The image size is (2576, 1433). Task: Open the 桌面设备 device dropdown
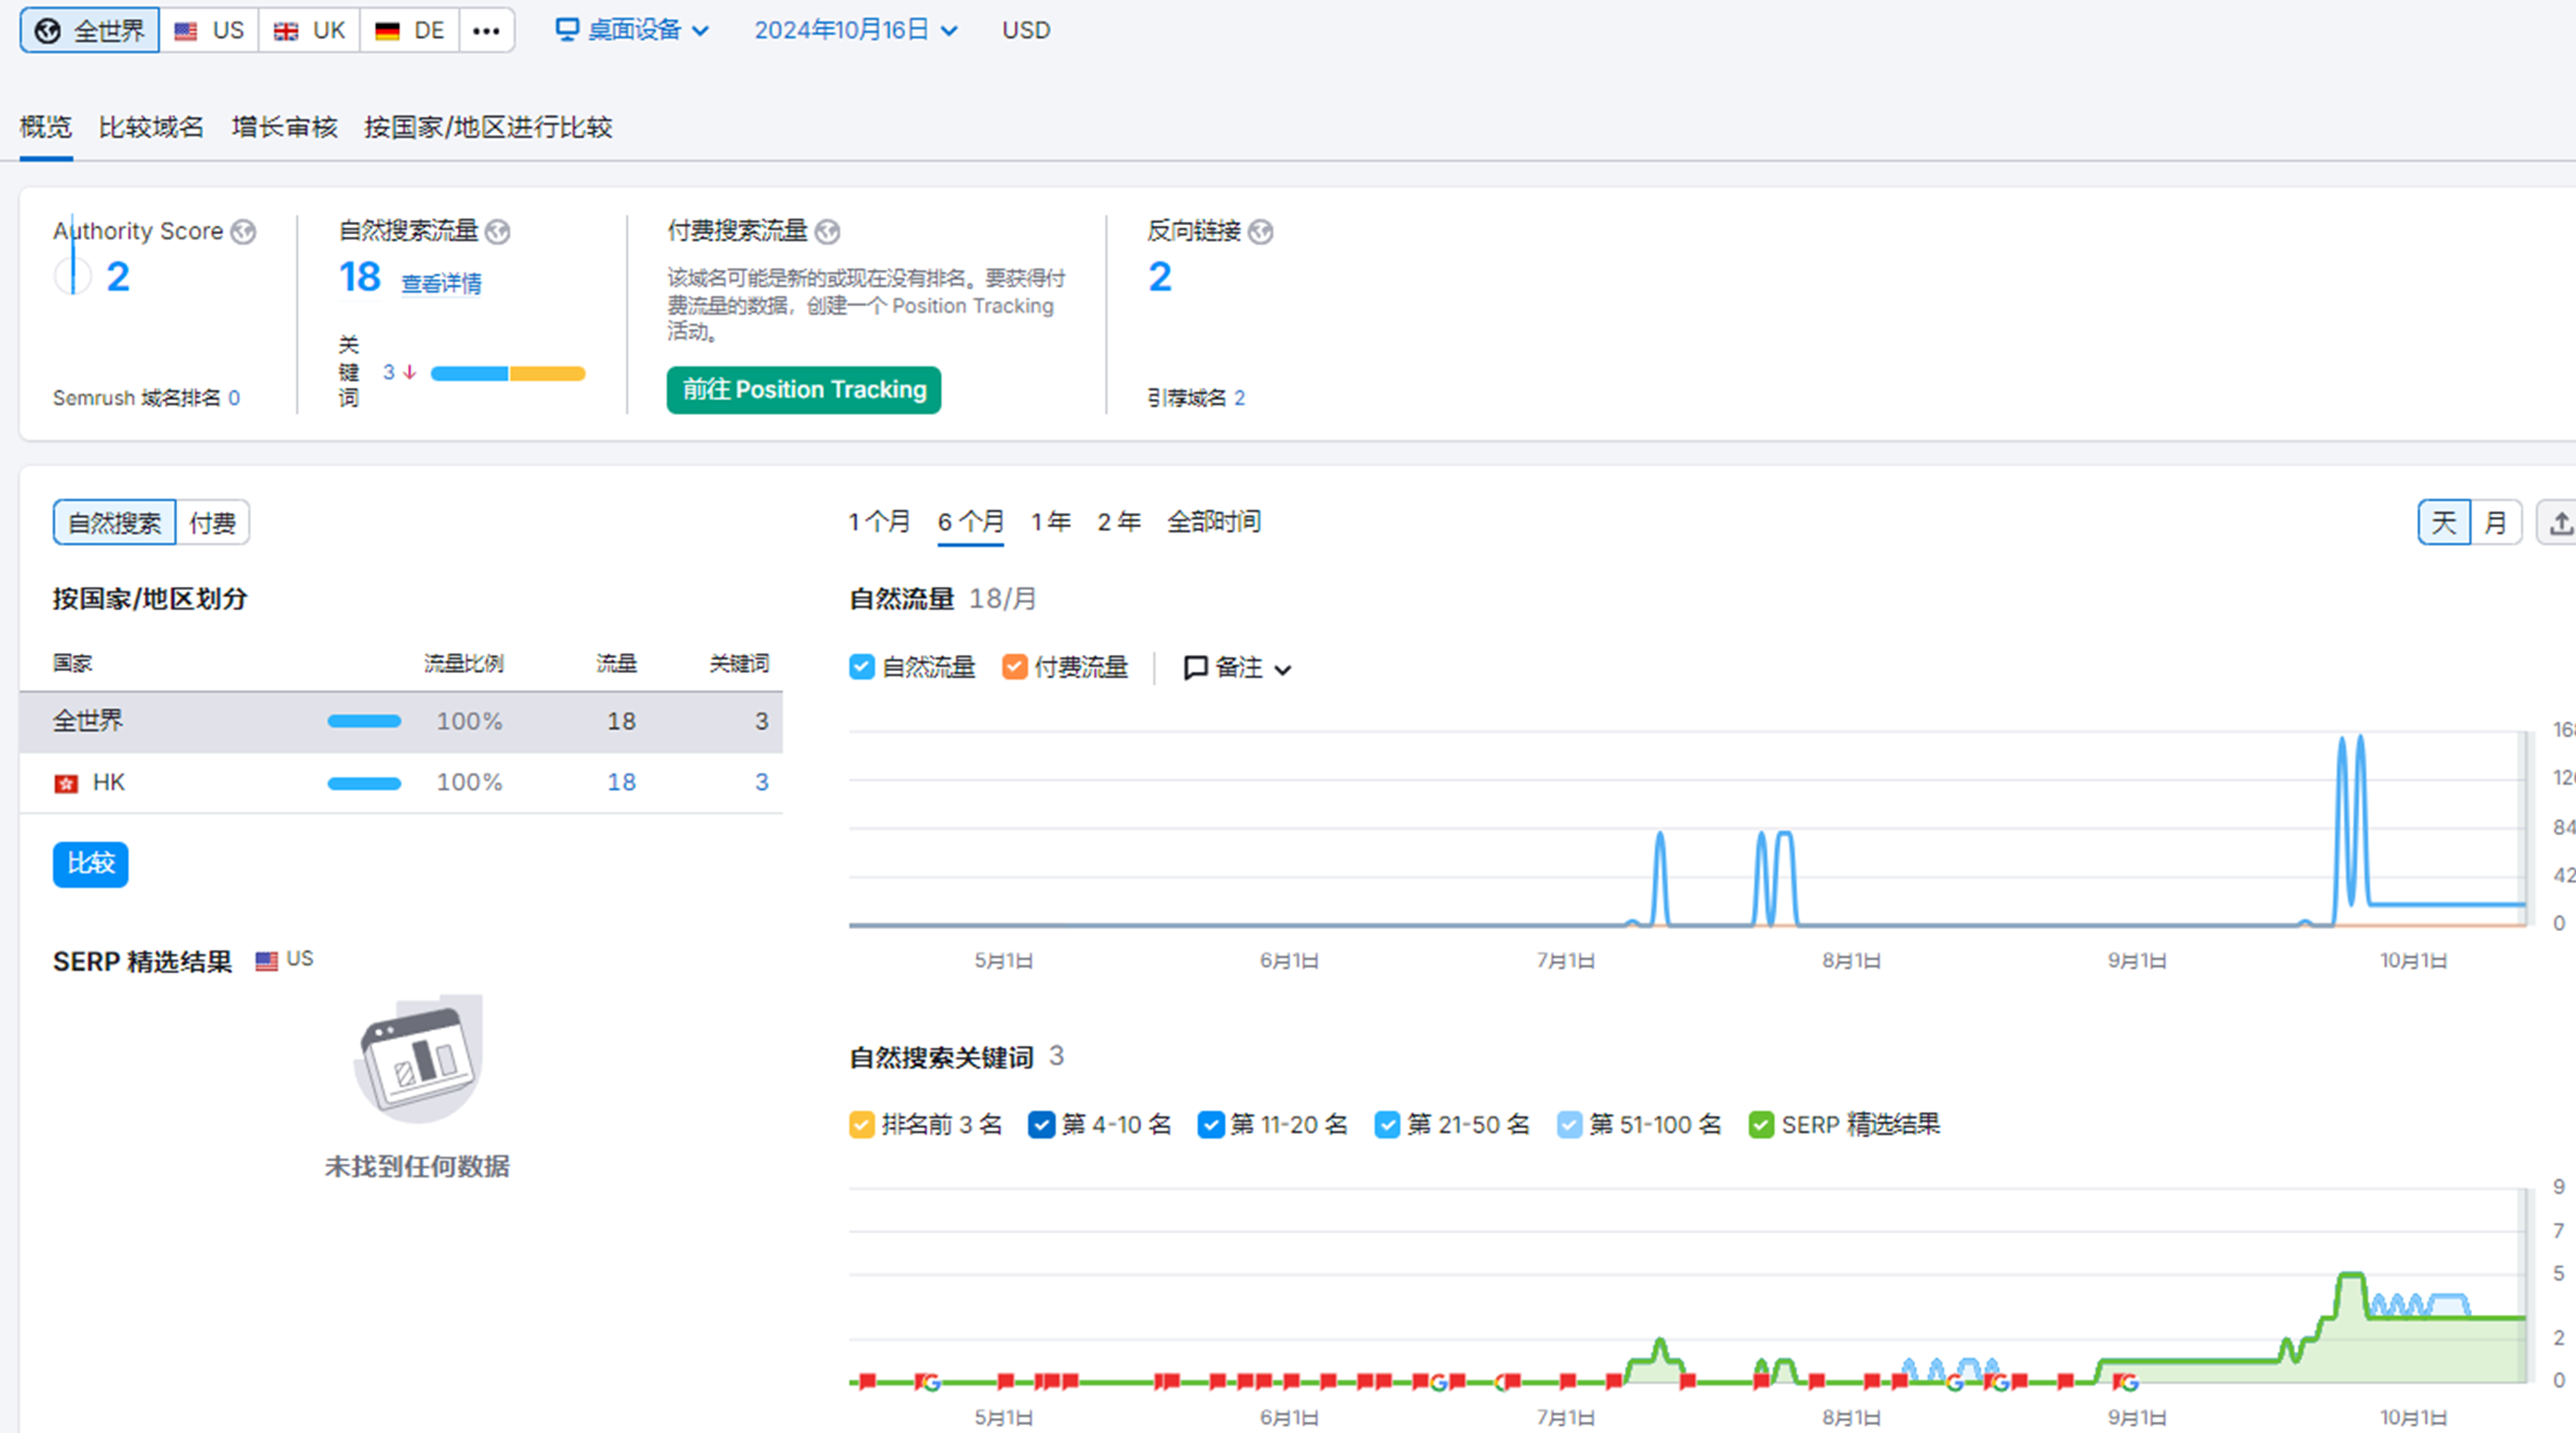pos(632,30)
